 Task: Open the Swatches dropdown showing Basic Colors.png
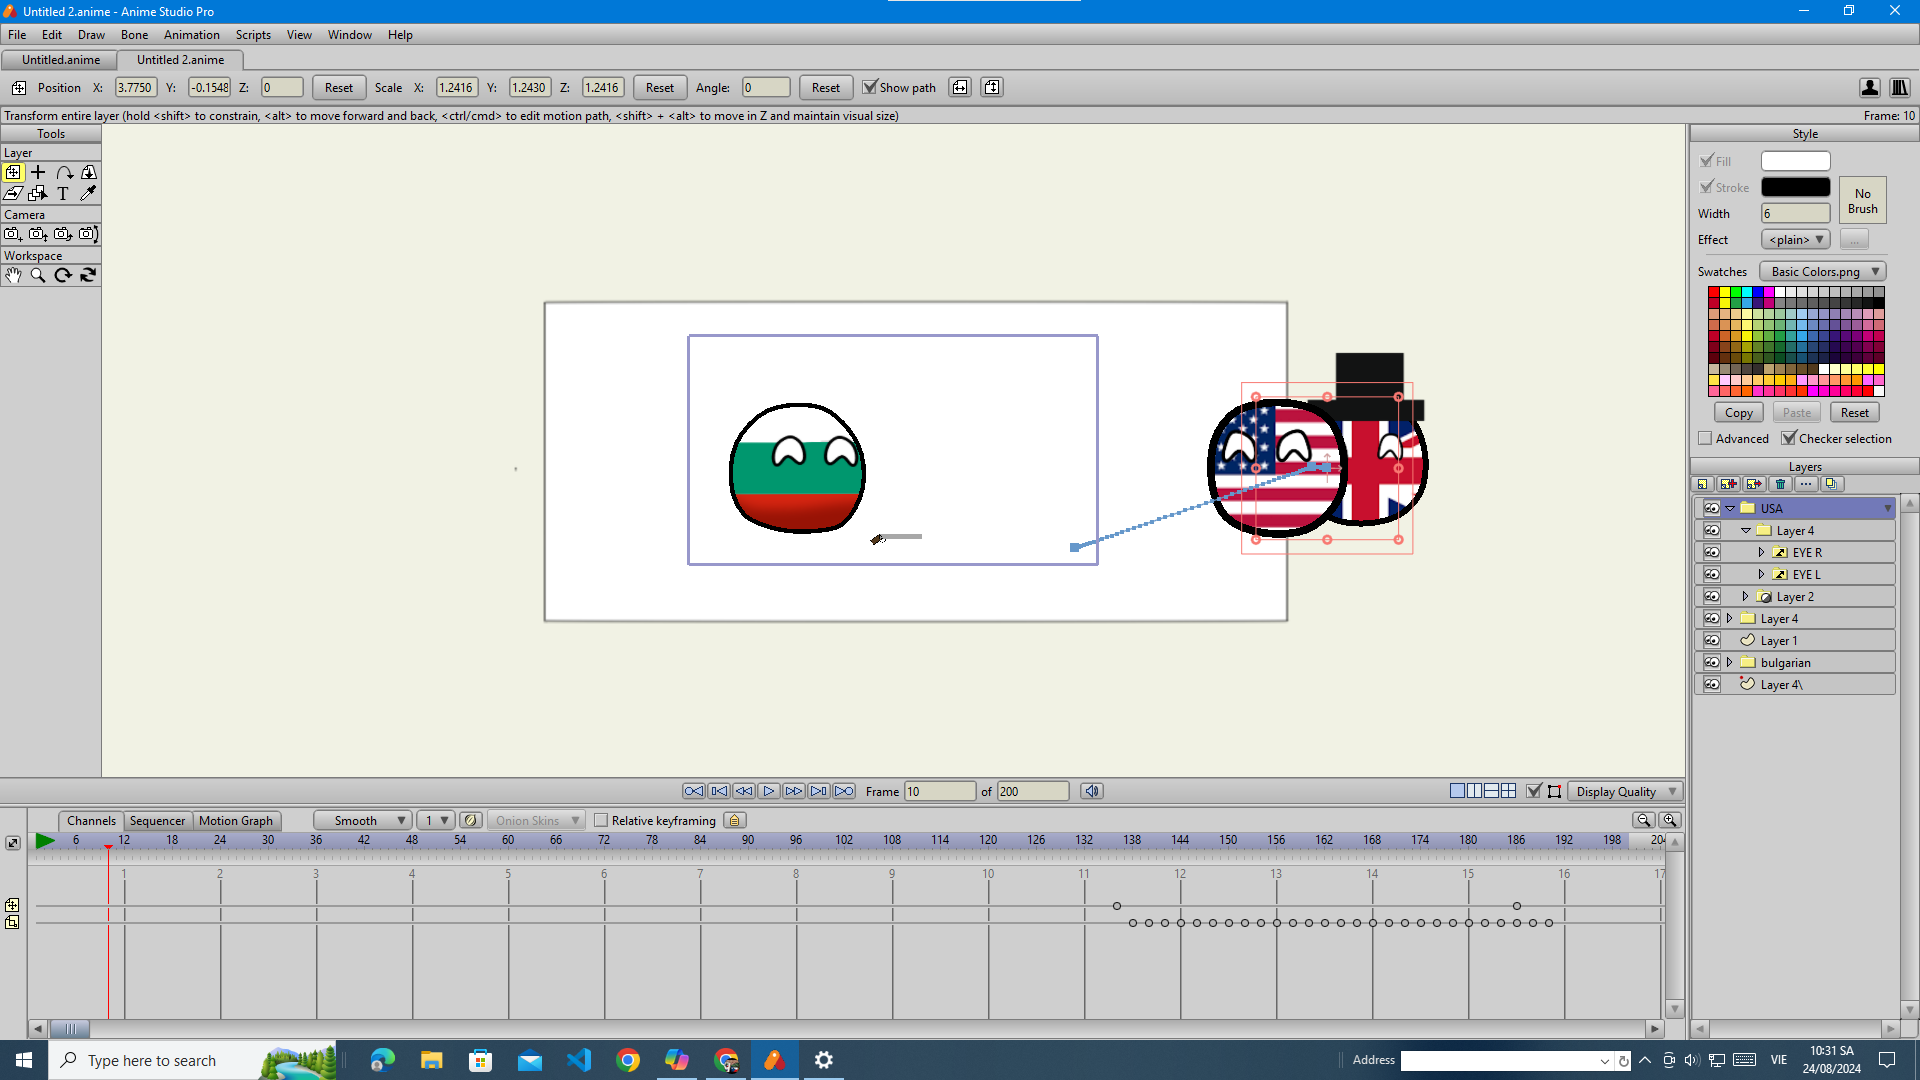[1821, 271]
